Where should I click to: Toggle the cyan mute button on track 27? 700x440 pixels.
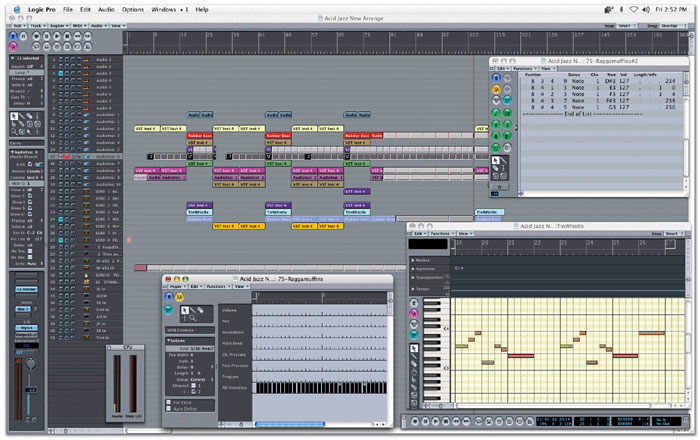tap(61, 240)
